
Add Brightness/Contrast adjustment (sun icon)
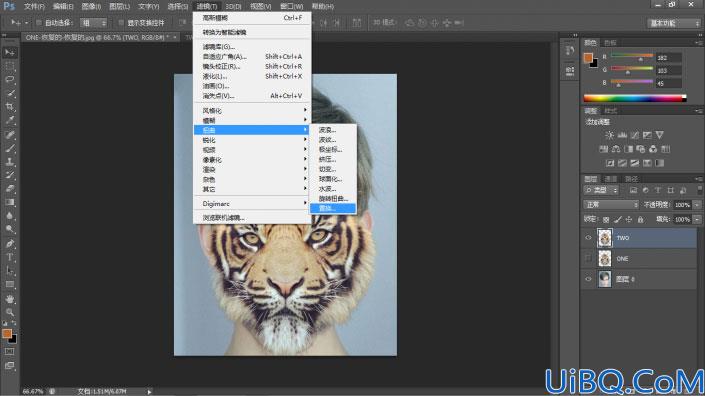609,135
